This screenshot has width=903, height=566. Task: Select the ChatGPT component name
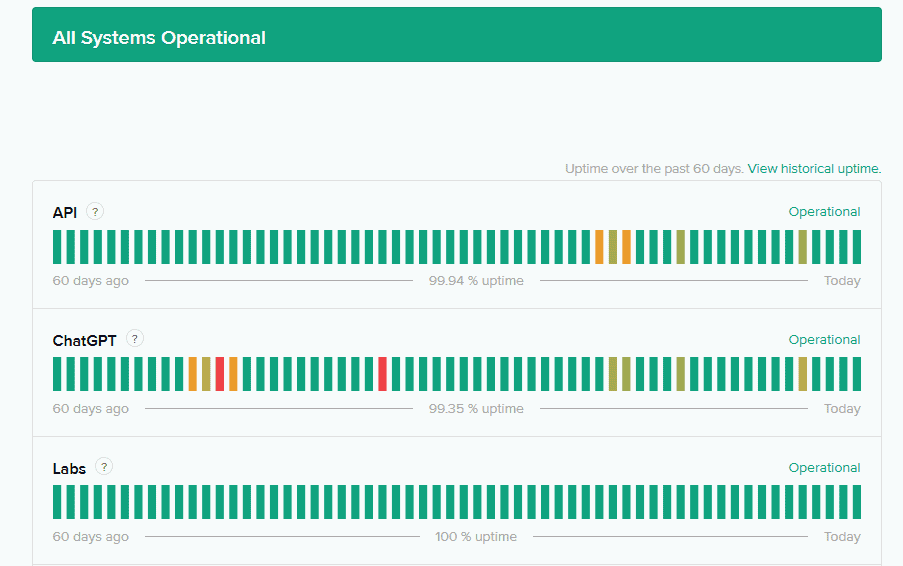pyautogui.click(x=84, y=340)
